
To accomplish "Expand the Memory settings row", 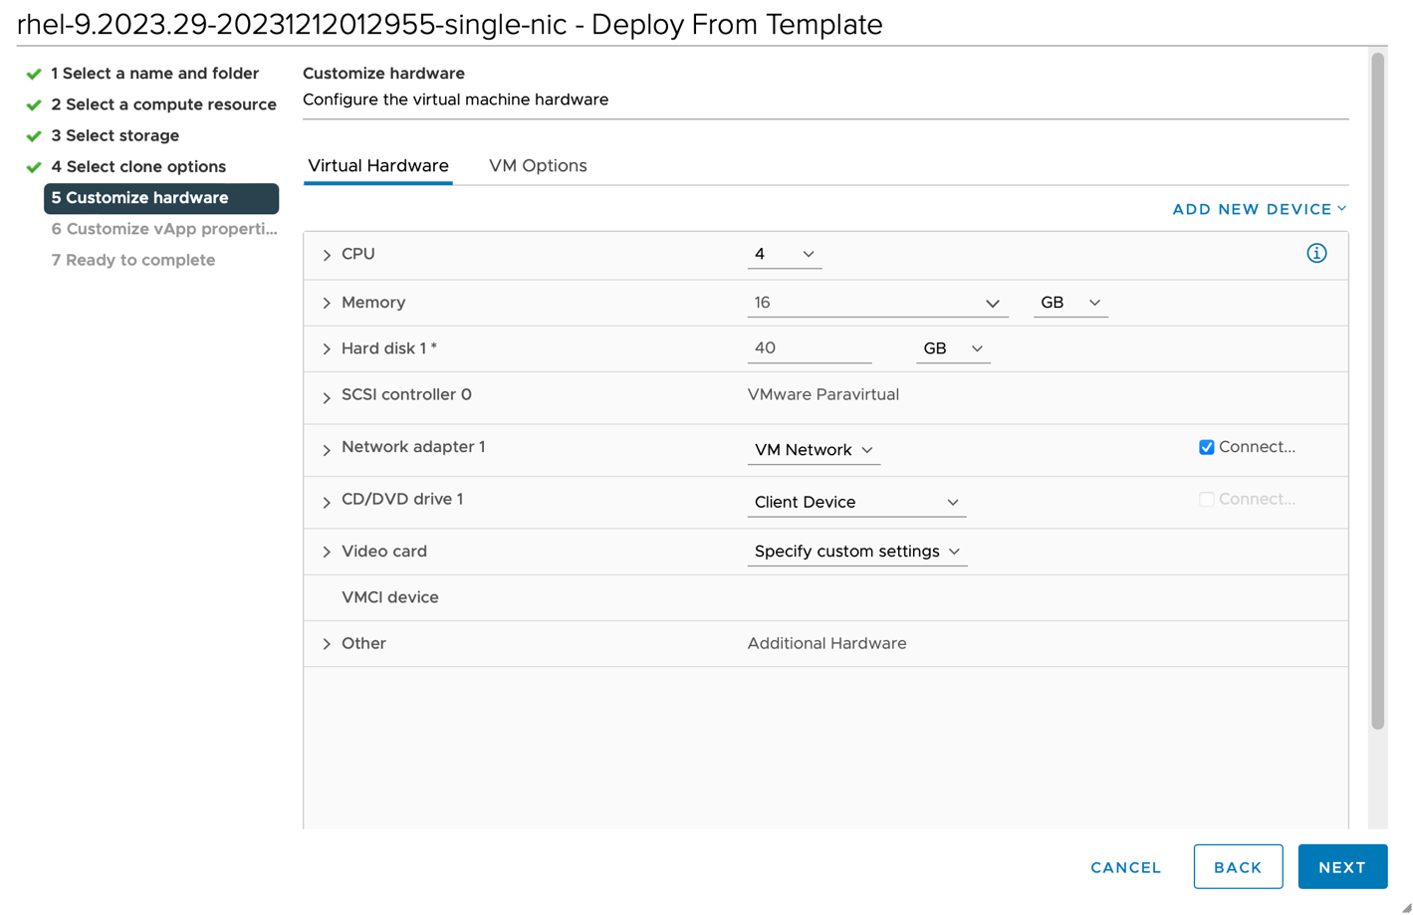I will (x=326, y=302).
